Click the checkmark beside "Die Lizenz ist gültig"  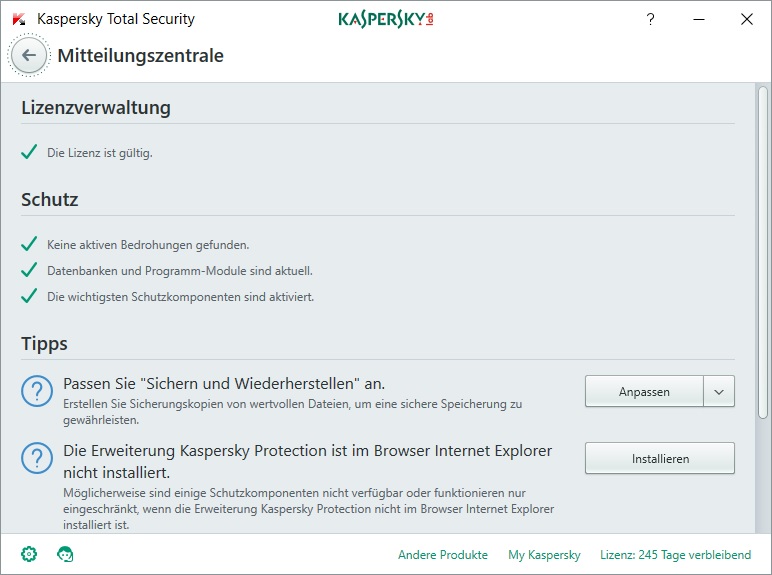(x=29, y=153)
